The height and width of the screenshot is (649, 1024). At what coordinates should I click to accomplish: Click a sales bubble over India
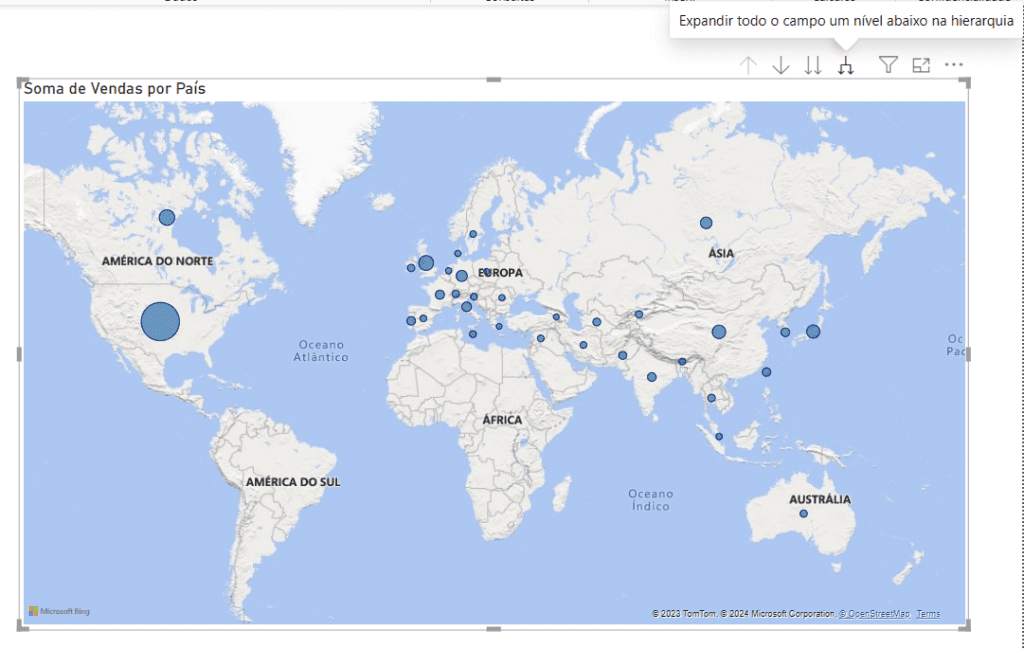point(651,378)
